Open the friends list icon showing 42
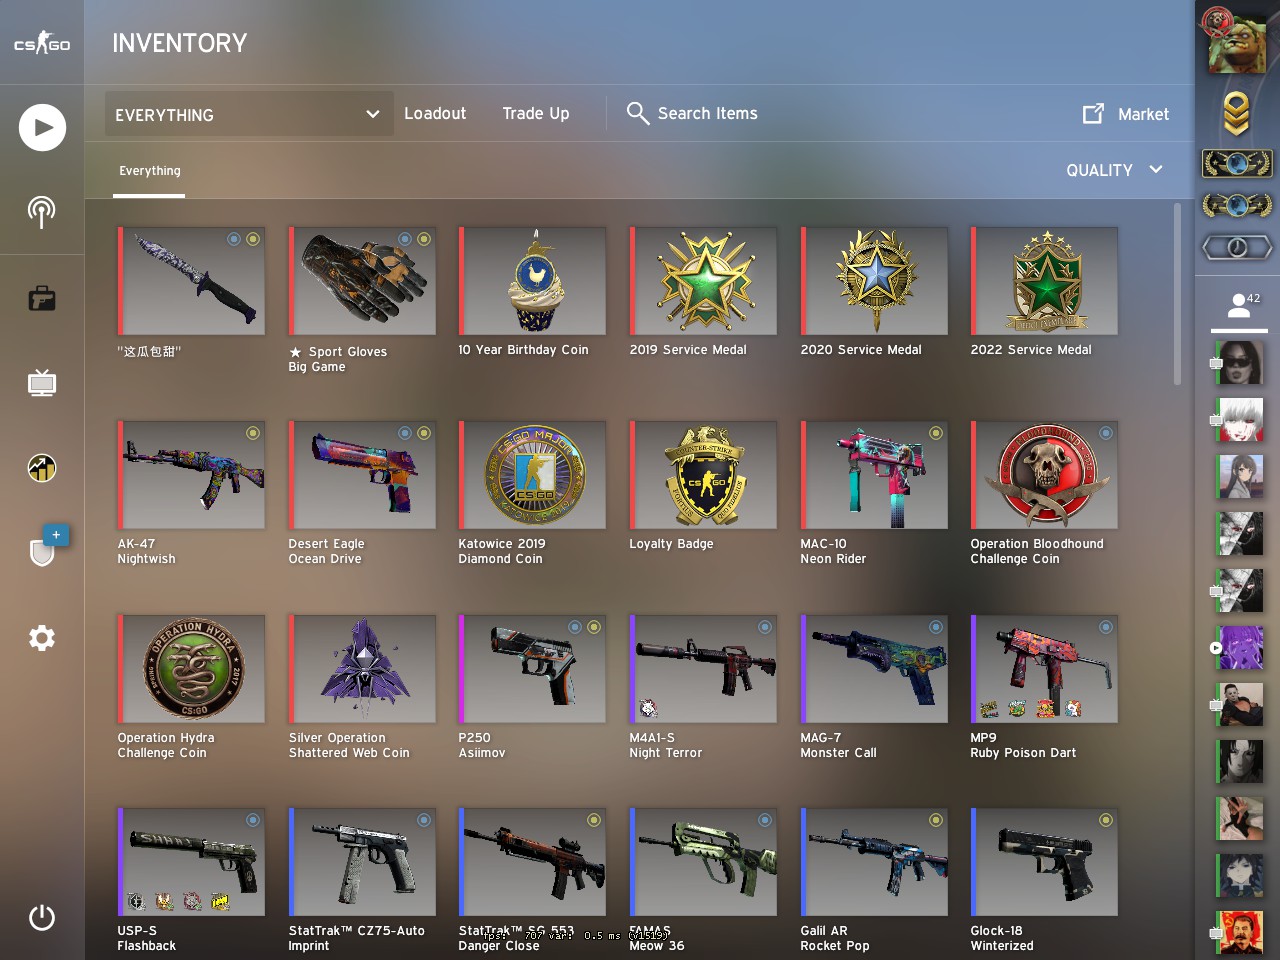 point(1240,306)
